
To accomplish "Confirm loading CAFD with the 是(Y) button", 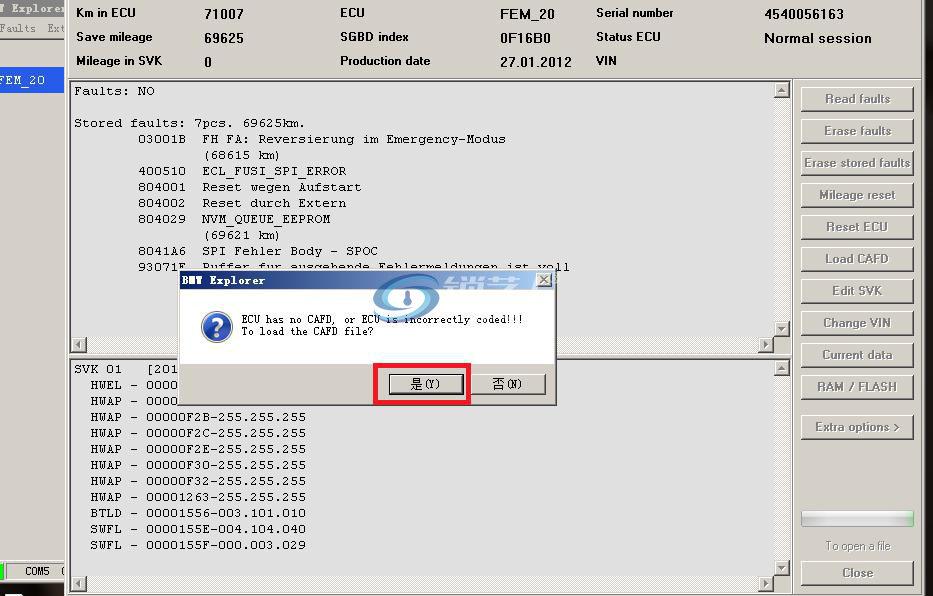I will tap(425, 384).
